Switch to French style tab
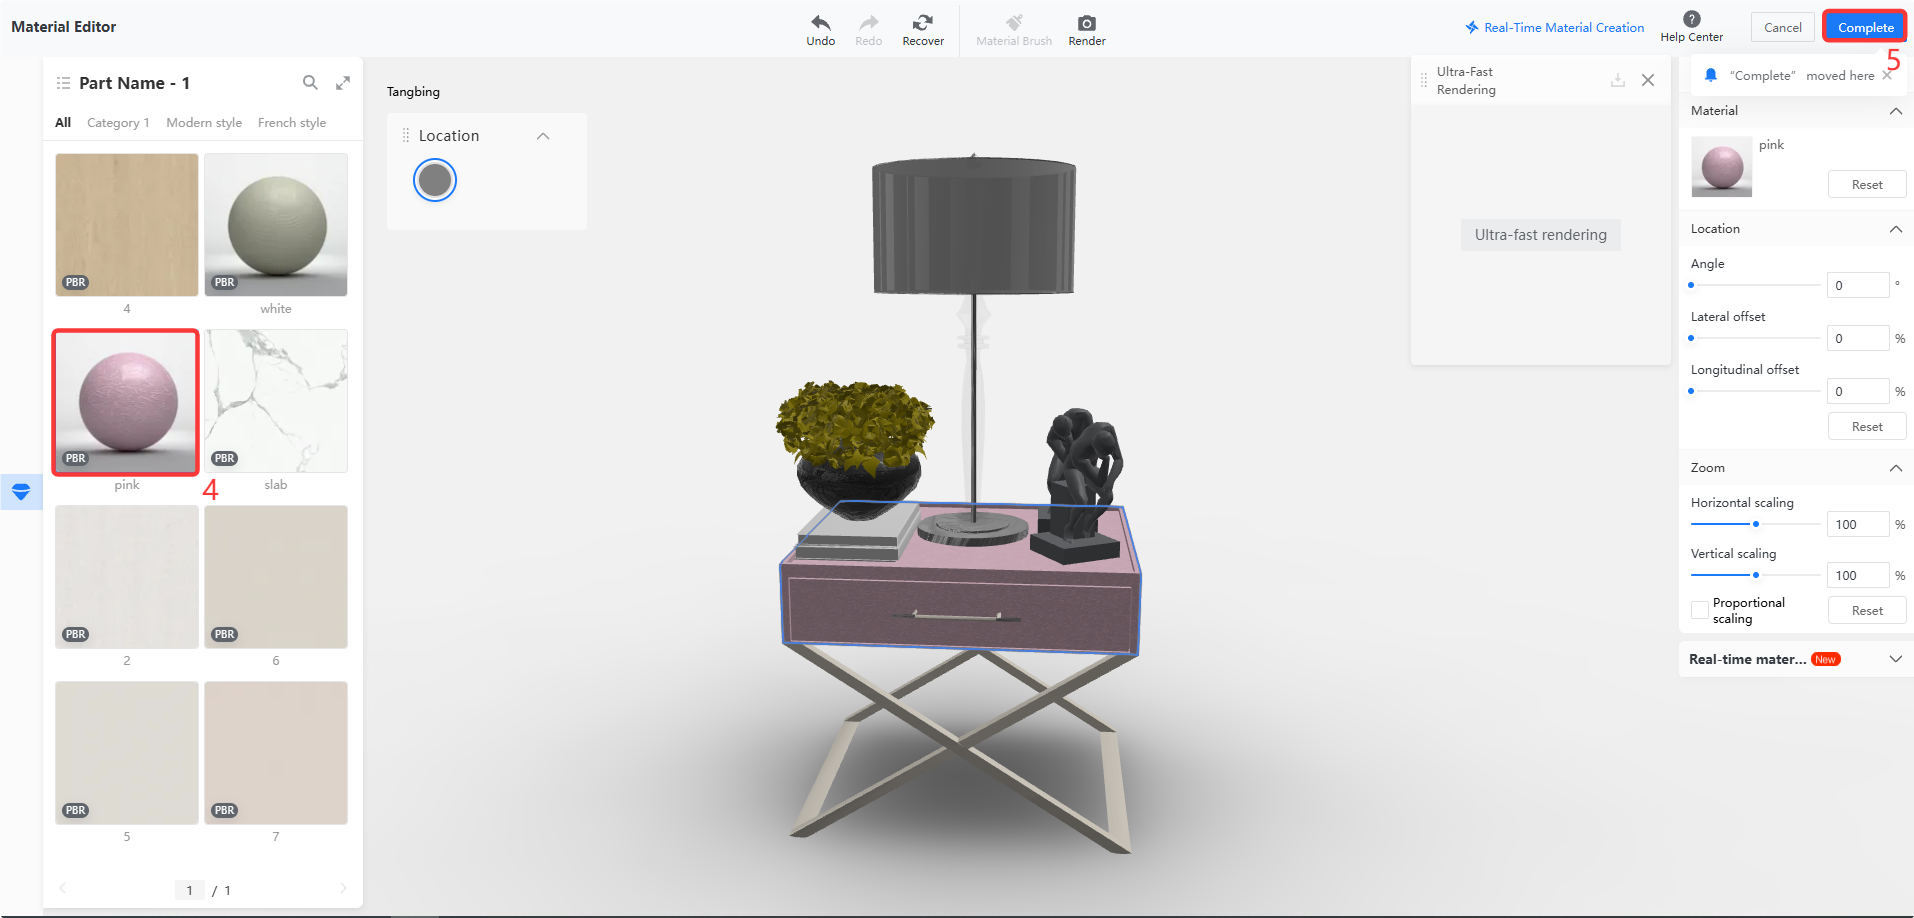 292,122
